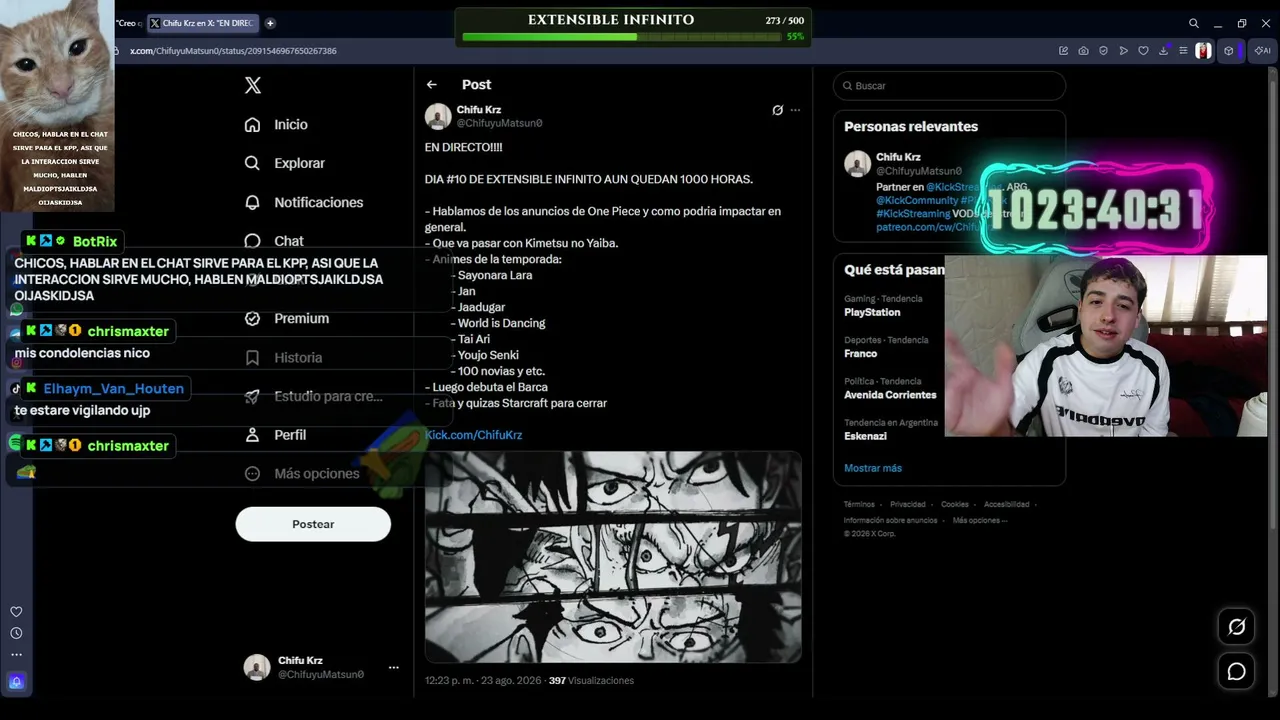Open the Términos footer link
This screenshot has width=1280, height=720.
coord(859,505)
